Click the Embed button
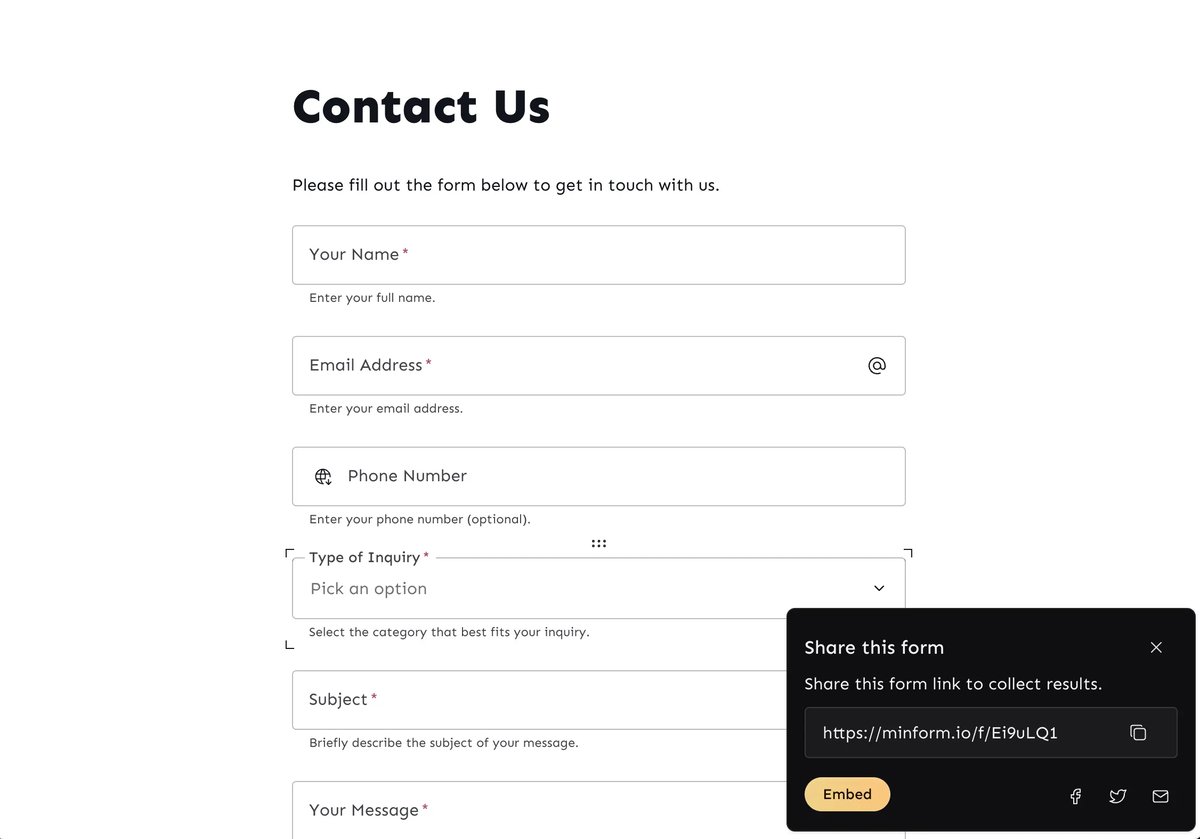This screenshot has height=839, width=1200. 847,794
